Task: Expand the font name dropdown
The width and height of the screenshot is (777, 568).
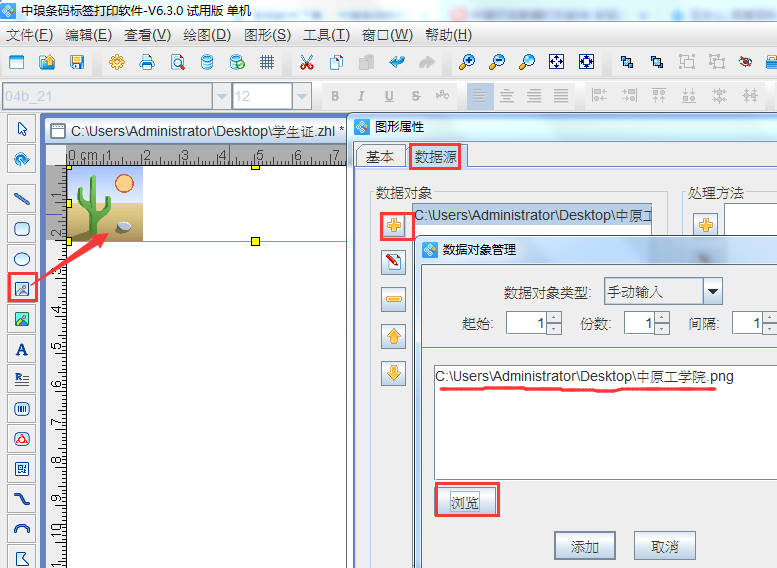Action: pos(220,96)
